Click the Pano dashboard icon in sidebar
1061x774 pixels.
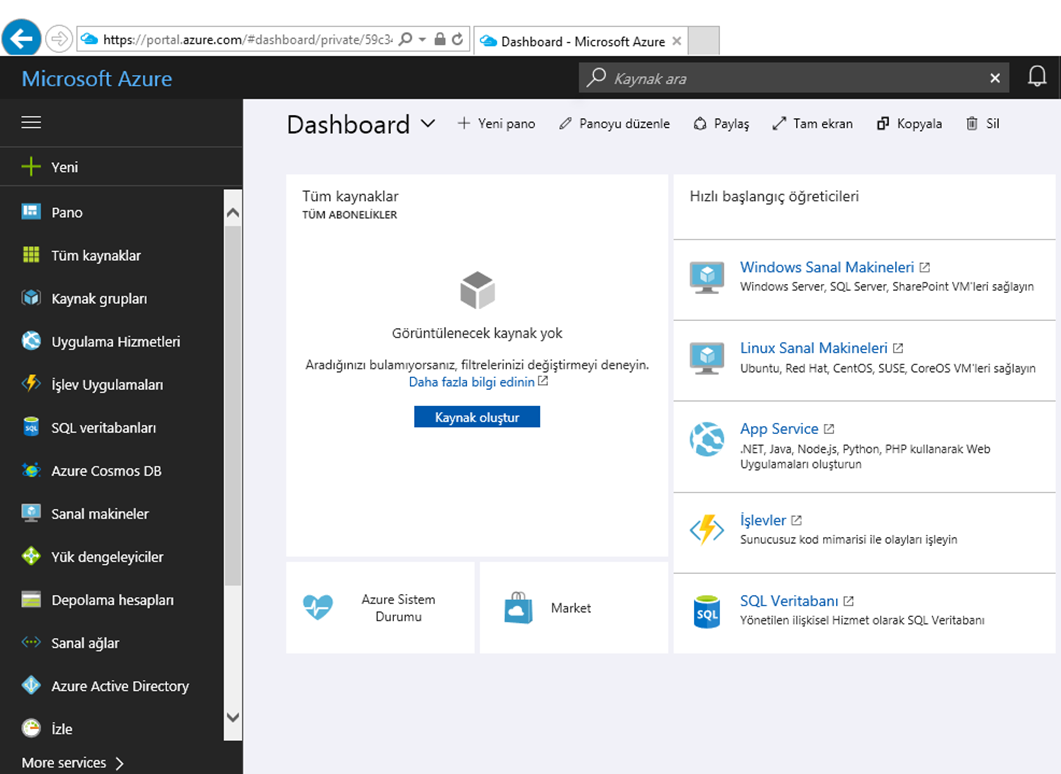coord(31,212)
